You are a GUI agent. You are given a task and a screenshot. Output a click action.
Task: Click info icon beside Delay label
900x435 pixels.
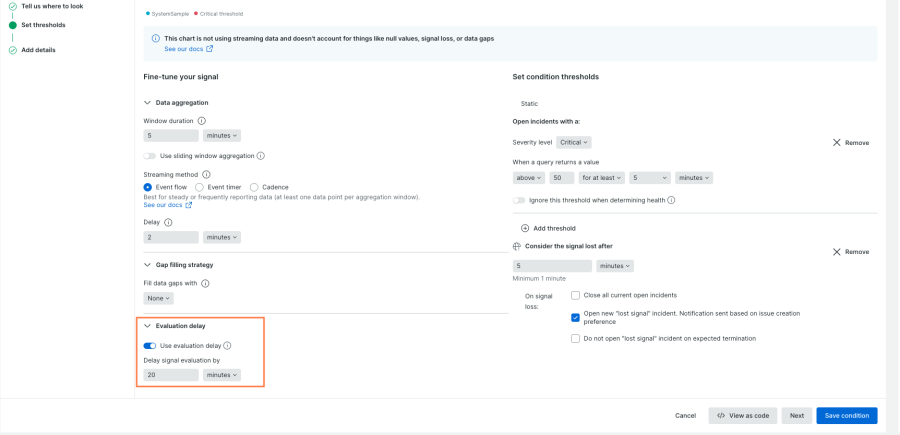[x=168, y=222]
